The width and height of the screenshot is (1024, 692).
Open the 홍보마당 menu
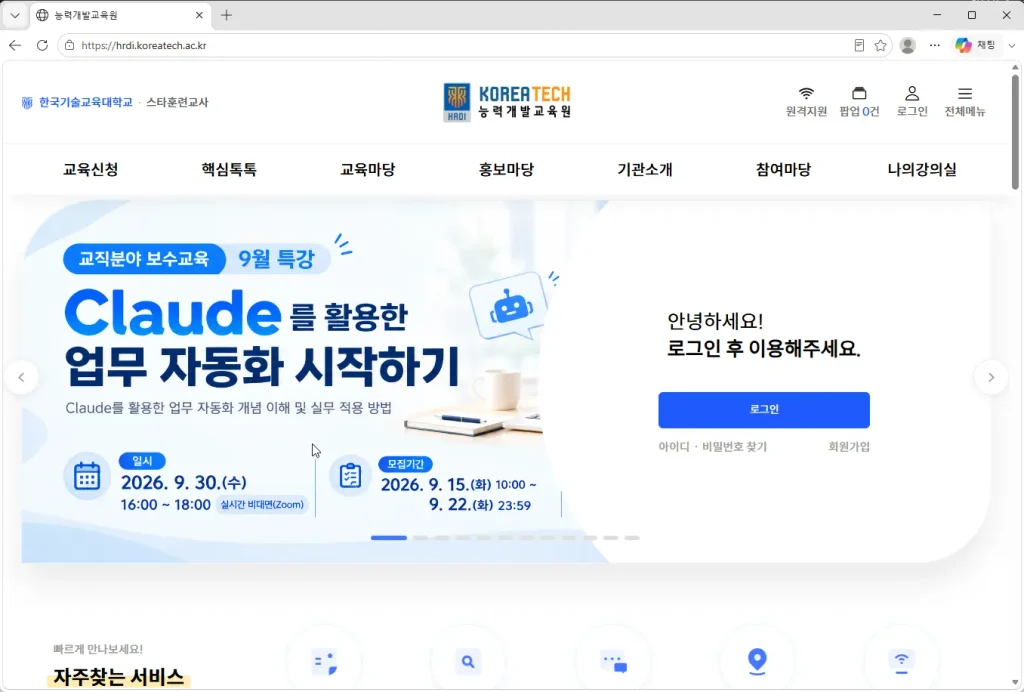point(506,170)
